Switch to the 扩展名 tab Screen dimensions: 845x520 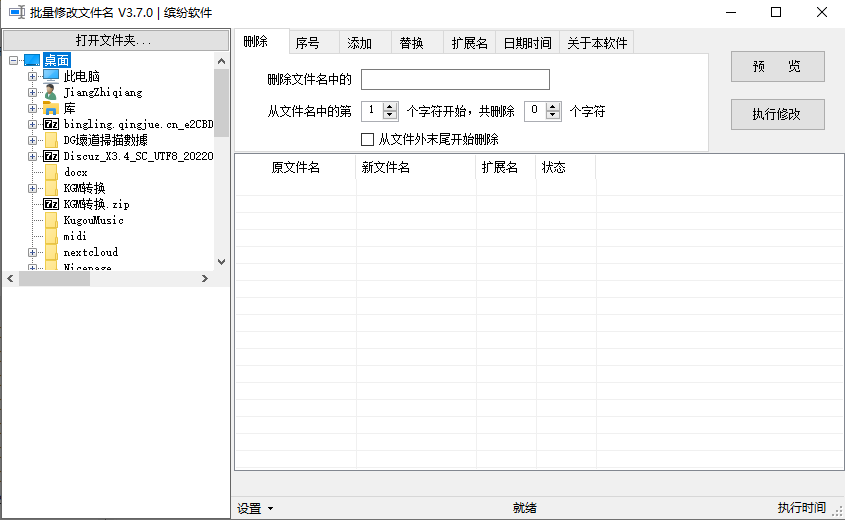pyautogui.click(x=469, y=43)
